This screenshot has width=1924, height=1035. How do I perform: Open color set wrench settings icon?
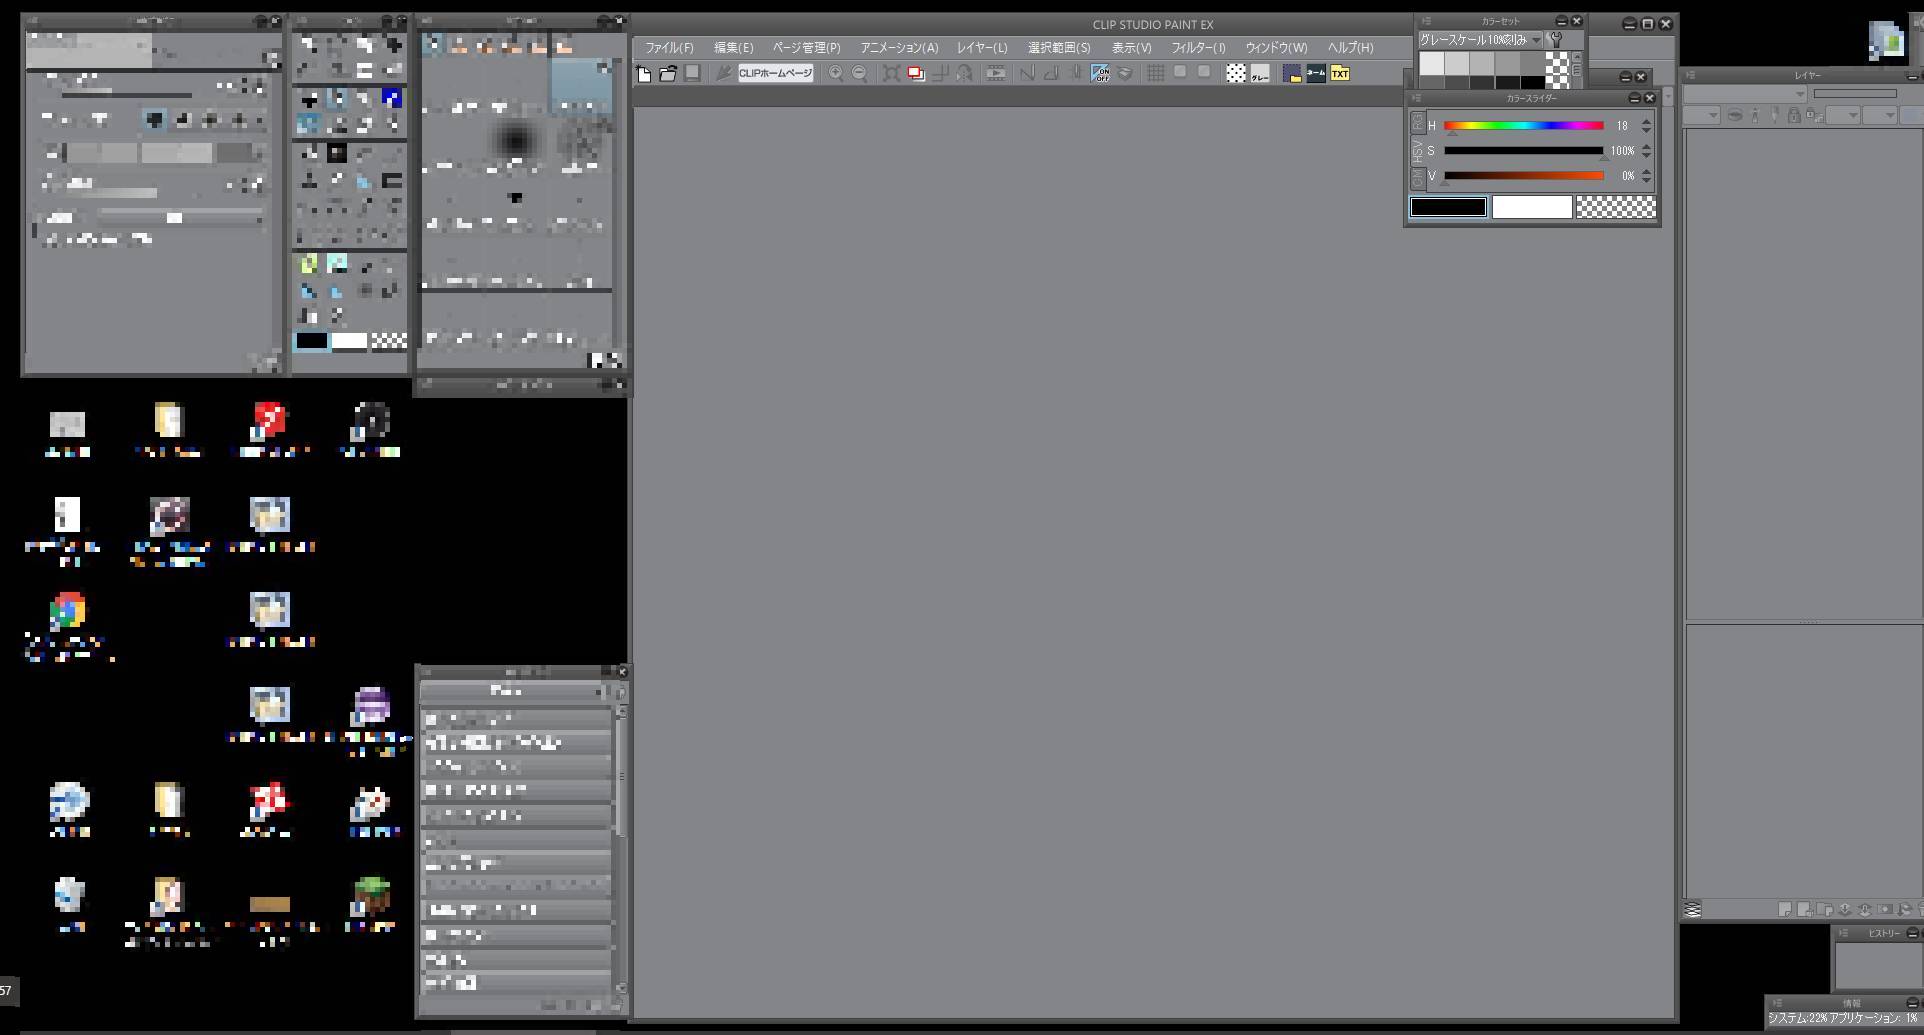1555,40
